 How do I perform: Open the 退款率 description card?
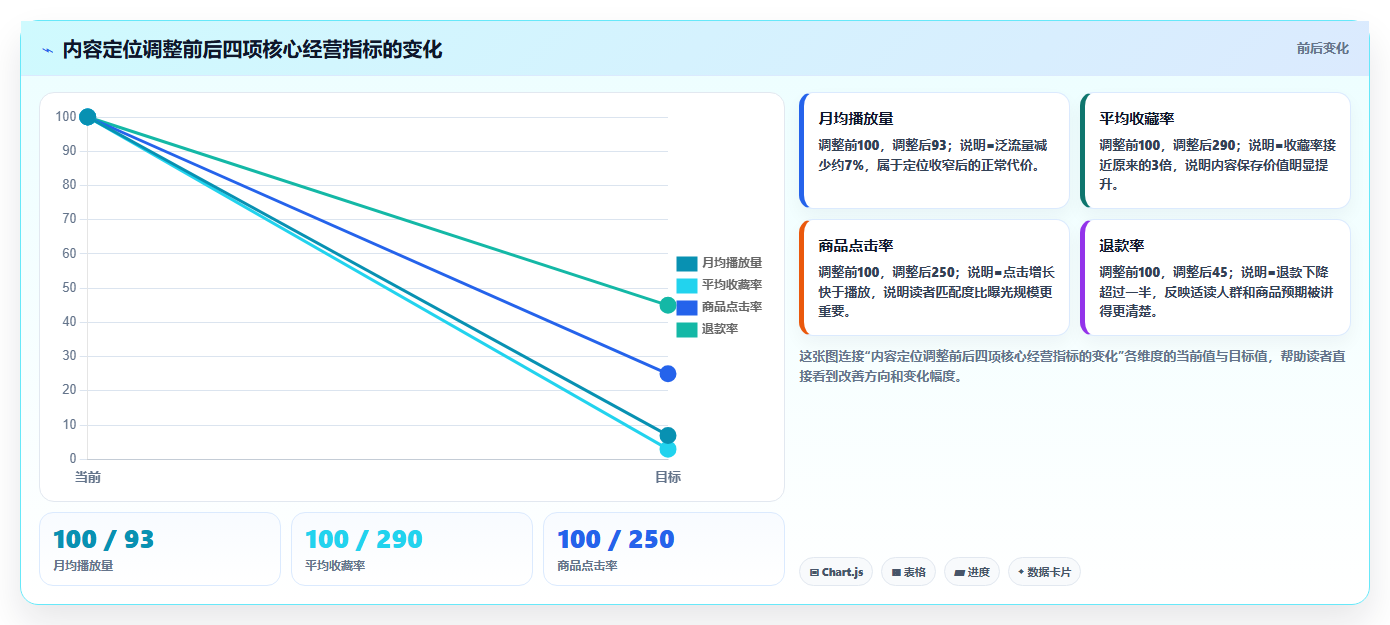(x=1215, y=278)
